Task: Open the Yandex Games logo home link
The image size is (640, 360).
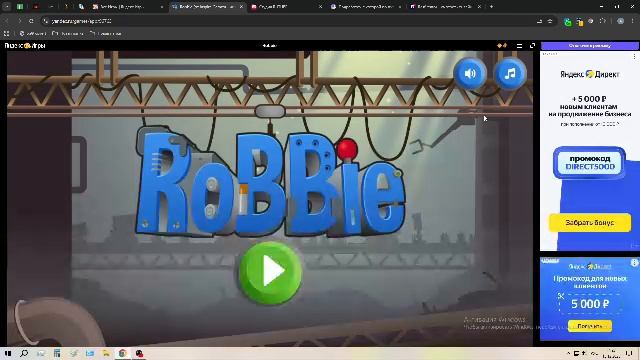Action: (x=24, y=45)
